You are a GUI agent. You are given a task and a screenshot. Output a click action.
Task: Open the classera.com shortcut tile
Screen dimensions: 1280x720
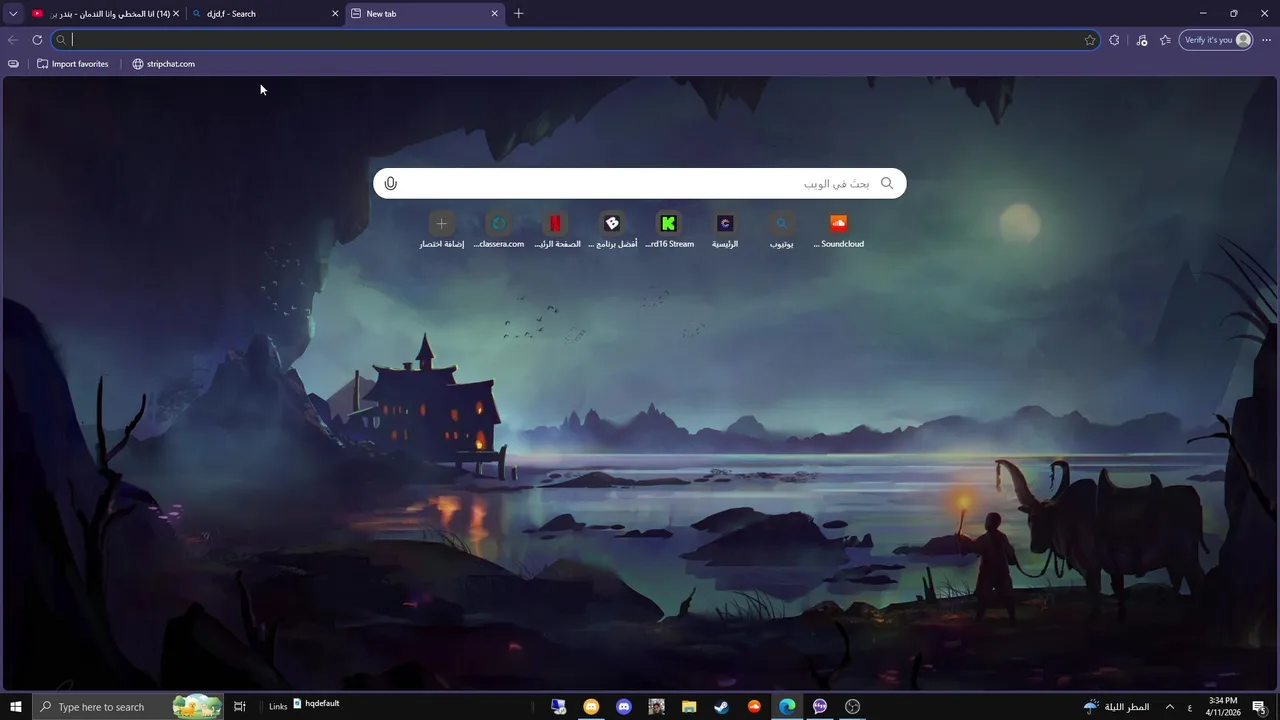499,229
